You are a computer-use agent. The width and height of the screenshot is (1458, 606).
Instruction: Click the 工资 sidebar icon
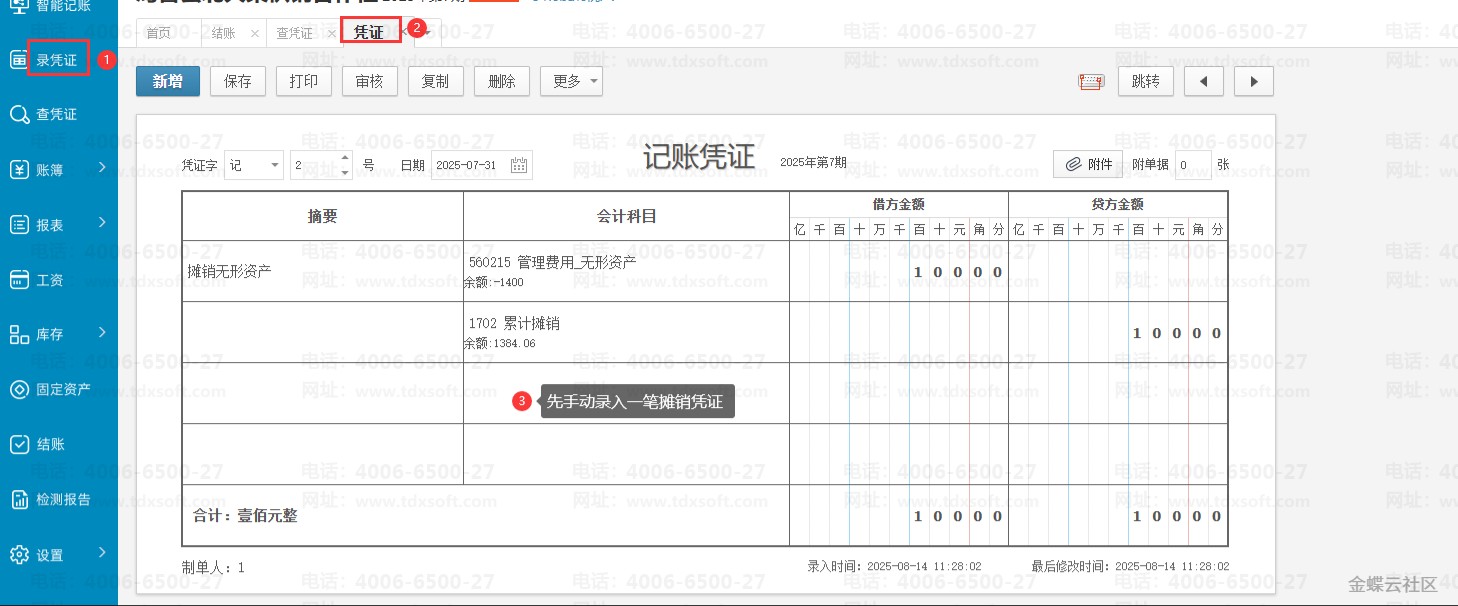click(x=19, y=280)
